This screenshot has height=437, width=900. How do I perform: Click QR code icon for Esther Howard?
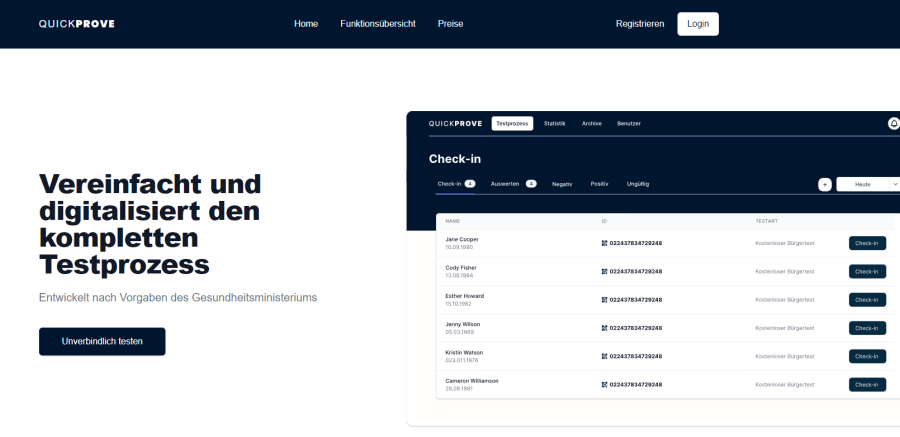tap(604, 299)
